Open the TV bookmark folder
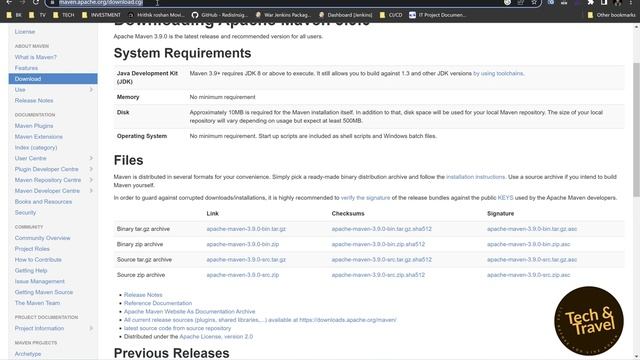This screenshot has width=640, height=360. point(38,15)
